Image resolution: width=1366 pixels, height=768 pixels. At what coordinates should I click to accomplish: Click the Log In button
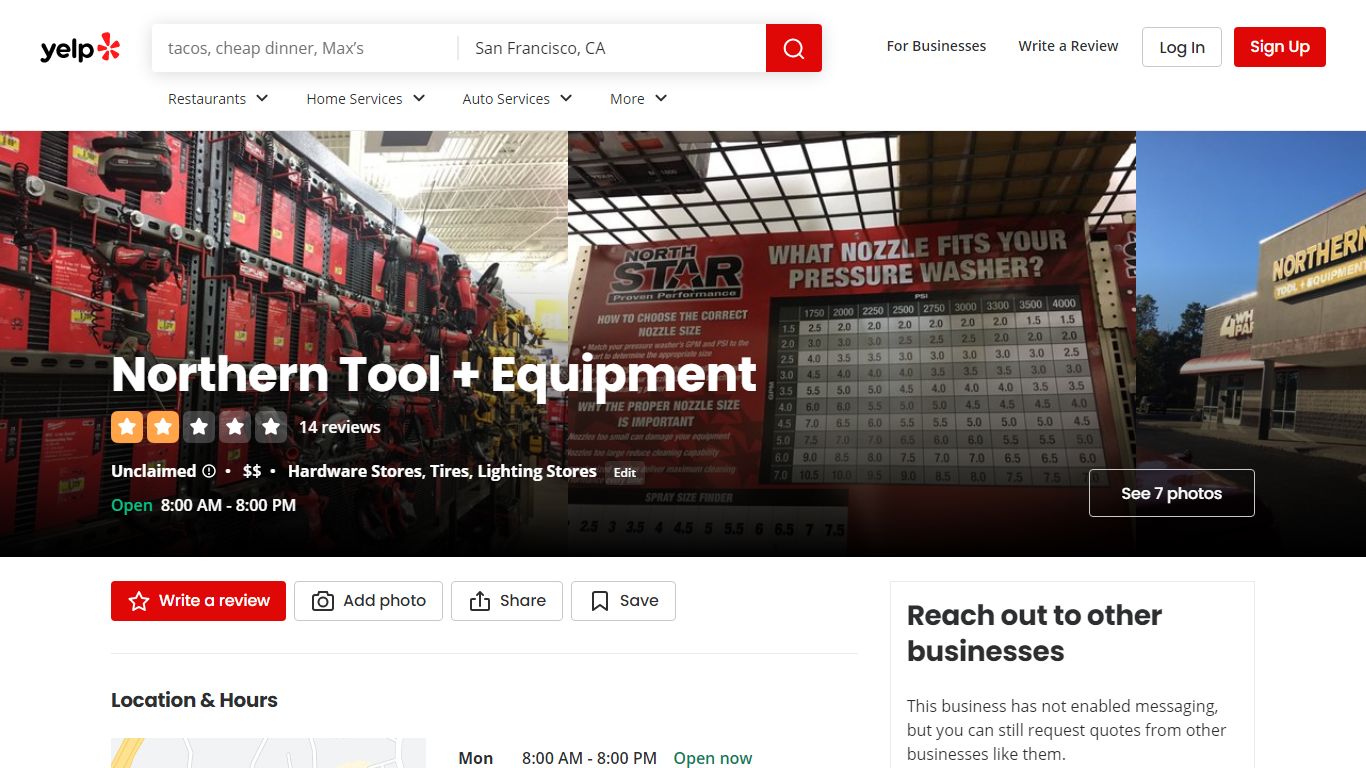click(1182, 47)
